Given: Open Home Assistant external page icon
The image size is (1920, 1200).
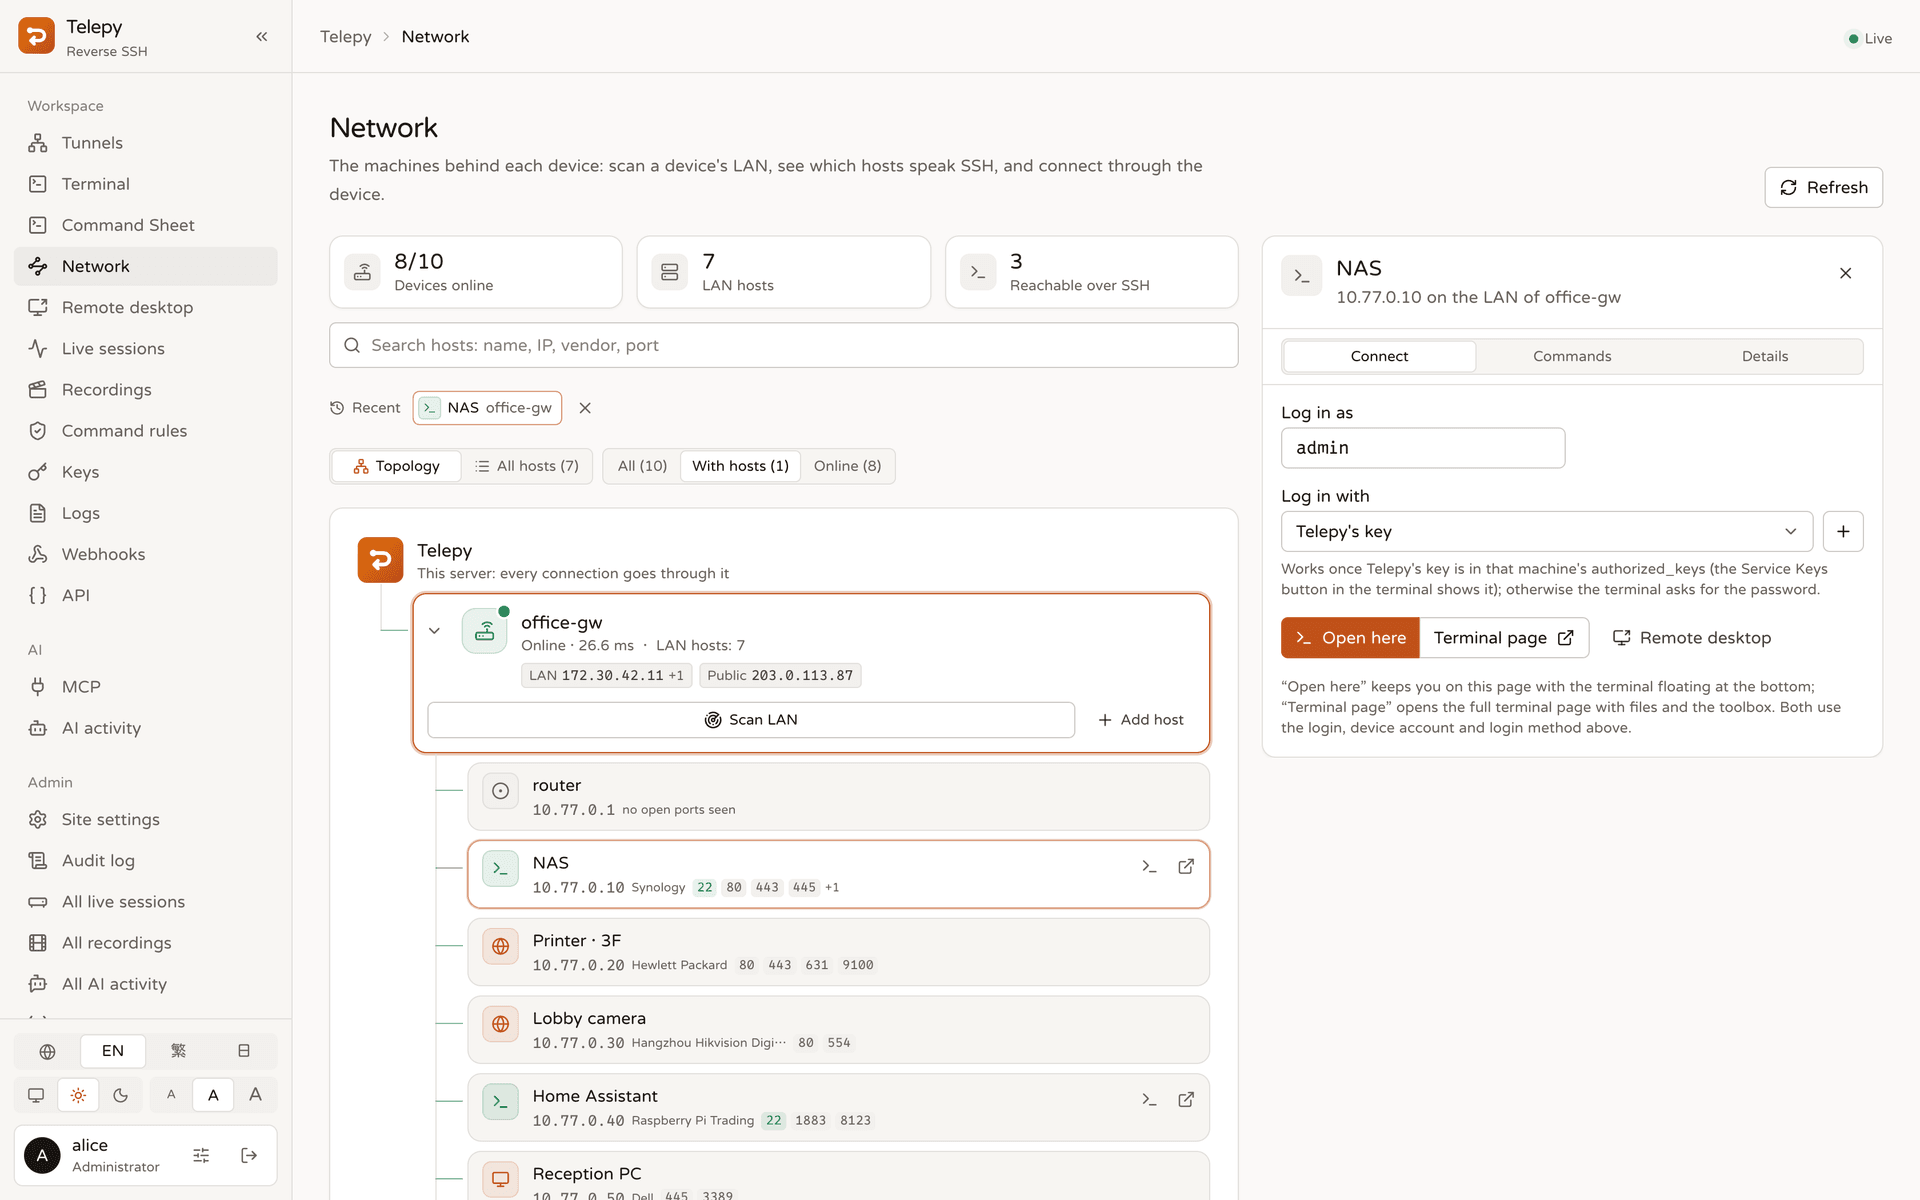Looking at the screenshot, I should click(1186, 1099).
